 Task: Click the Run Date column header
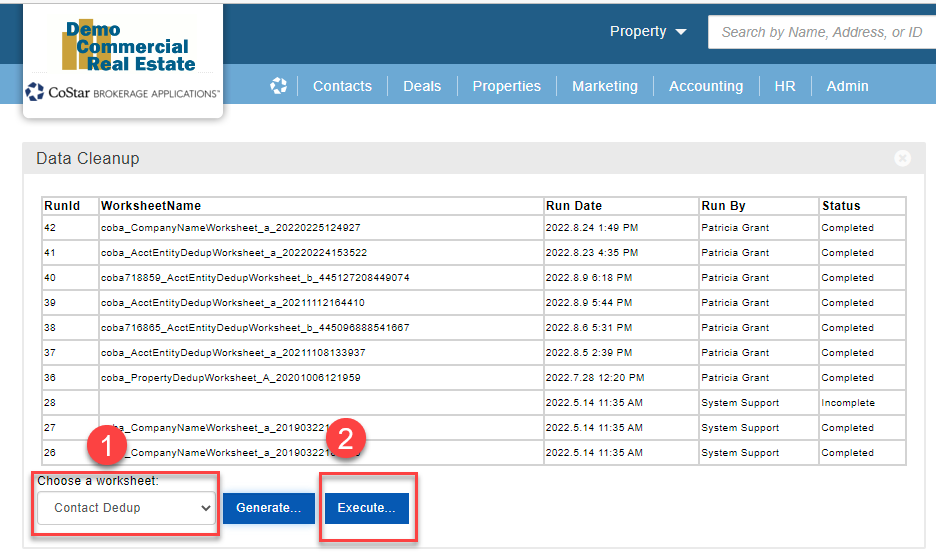(574, 206)
